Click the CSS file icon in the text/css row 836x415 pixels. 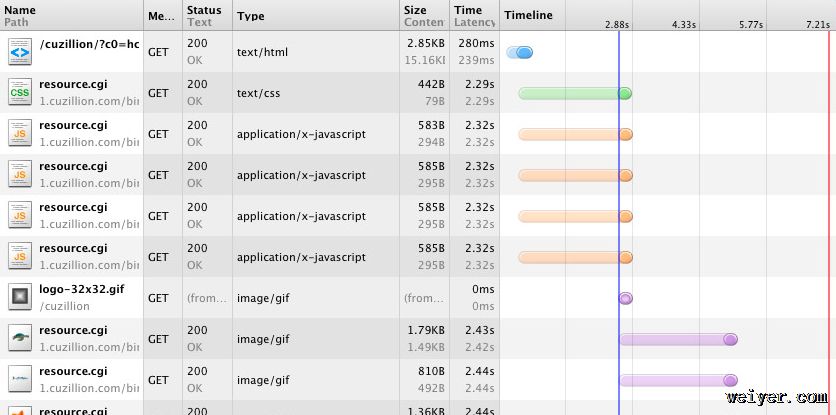tap(20, 93)
